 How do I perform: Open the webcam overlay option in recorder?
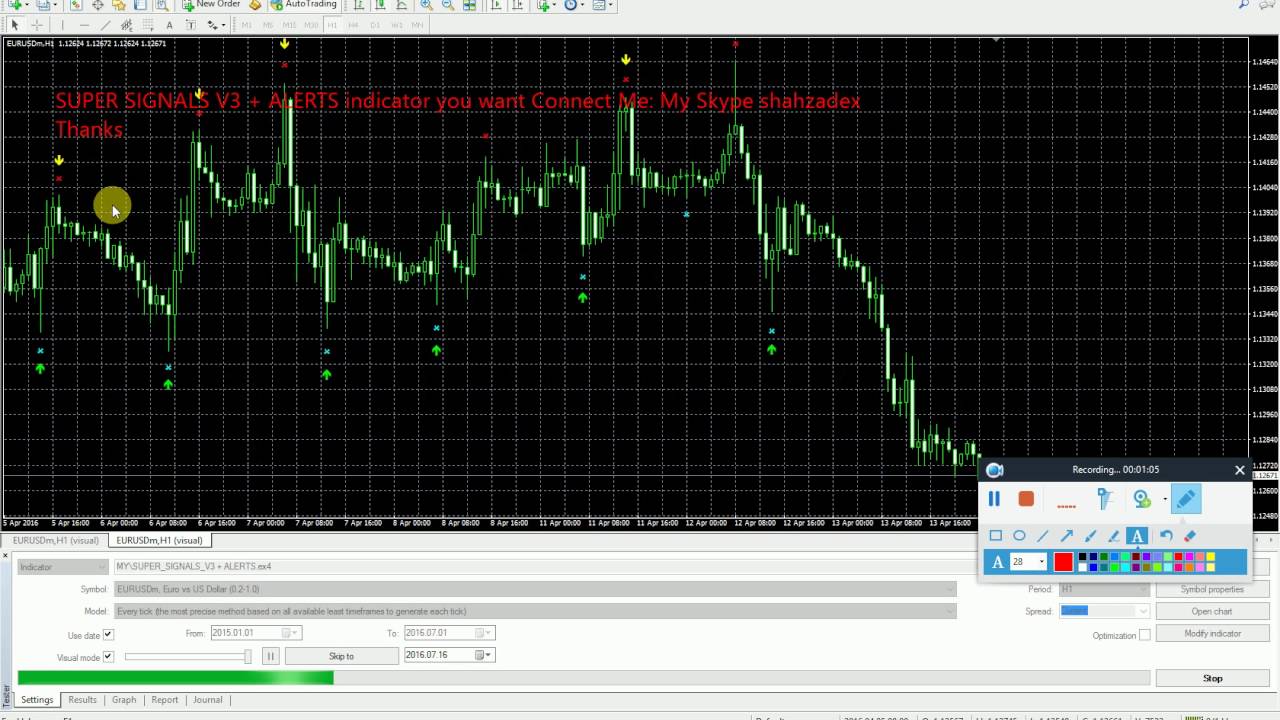(1142, 498)
